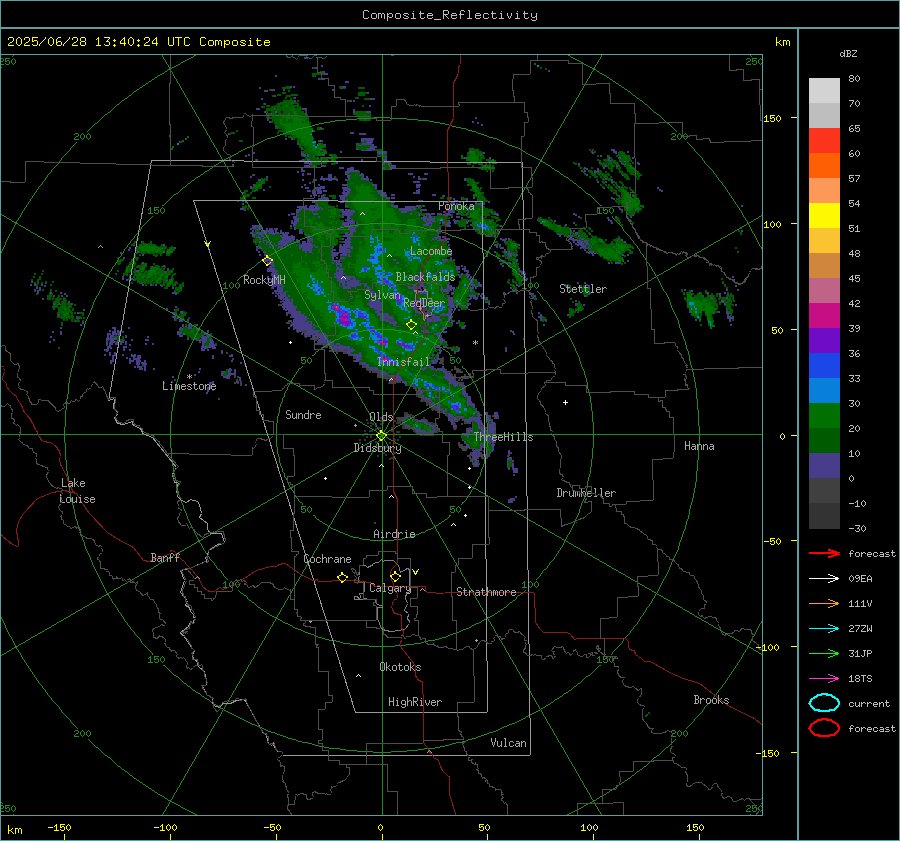
Task: Click the RedDeer city label
Action: point(424,303)
